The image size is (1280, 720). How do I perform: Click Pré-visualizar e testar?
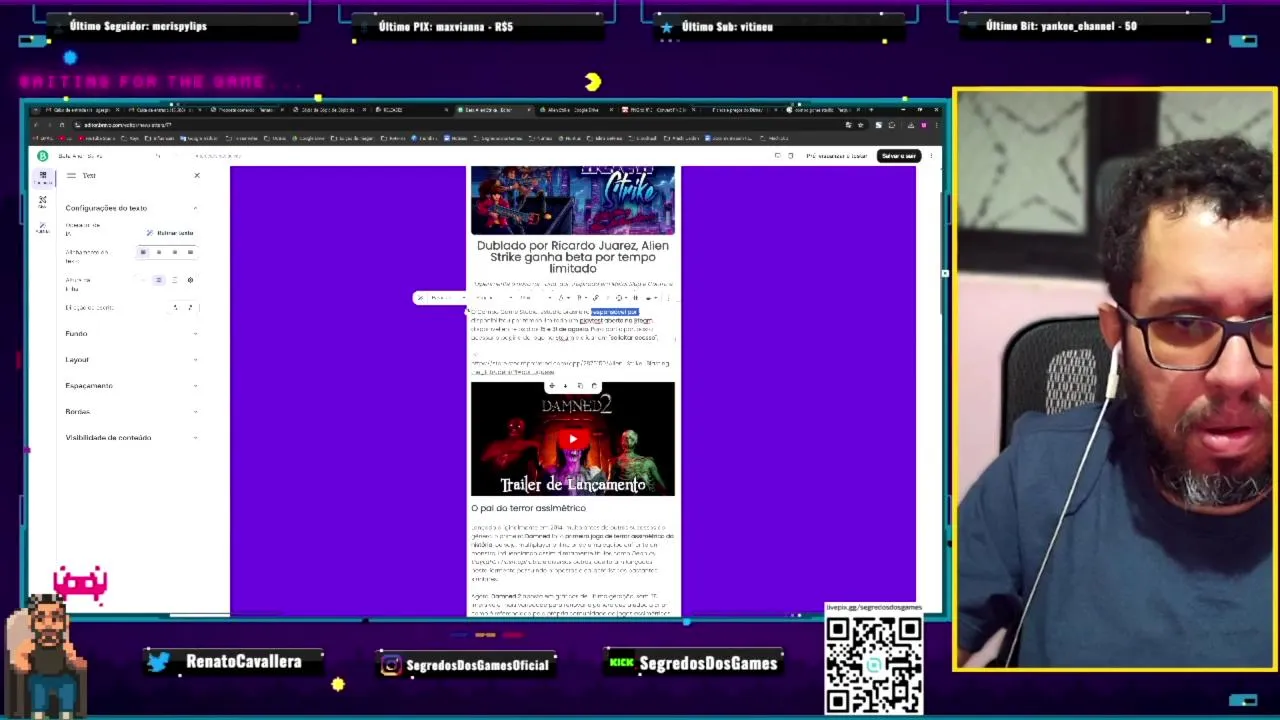tap(836, 156)
